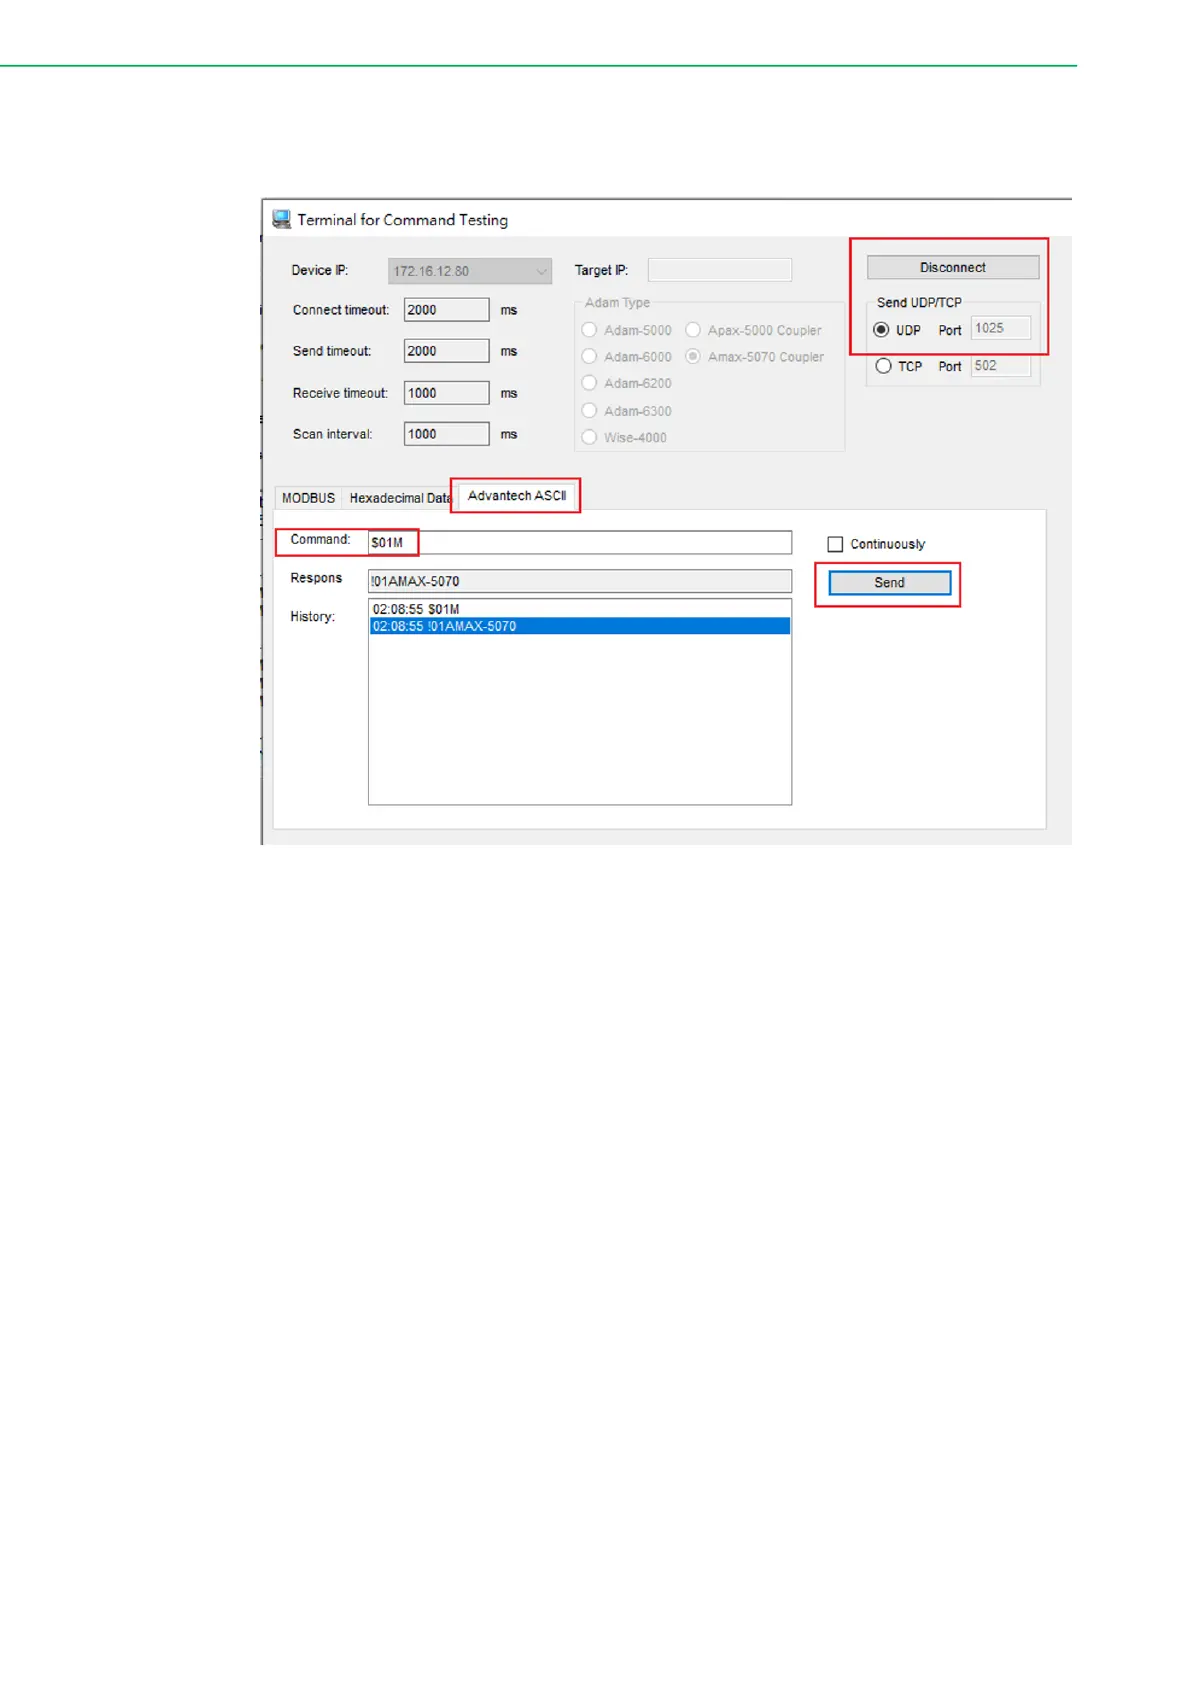The width and height of the screenshot is (1191, 1684).
Task: Switch to the MODBUS tab
Action: click(308, 498)
